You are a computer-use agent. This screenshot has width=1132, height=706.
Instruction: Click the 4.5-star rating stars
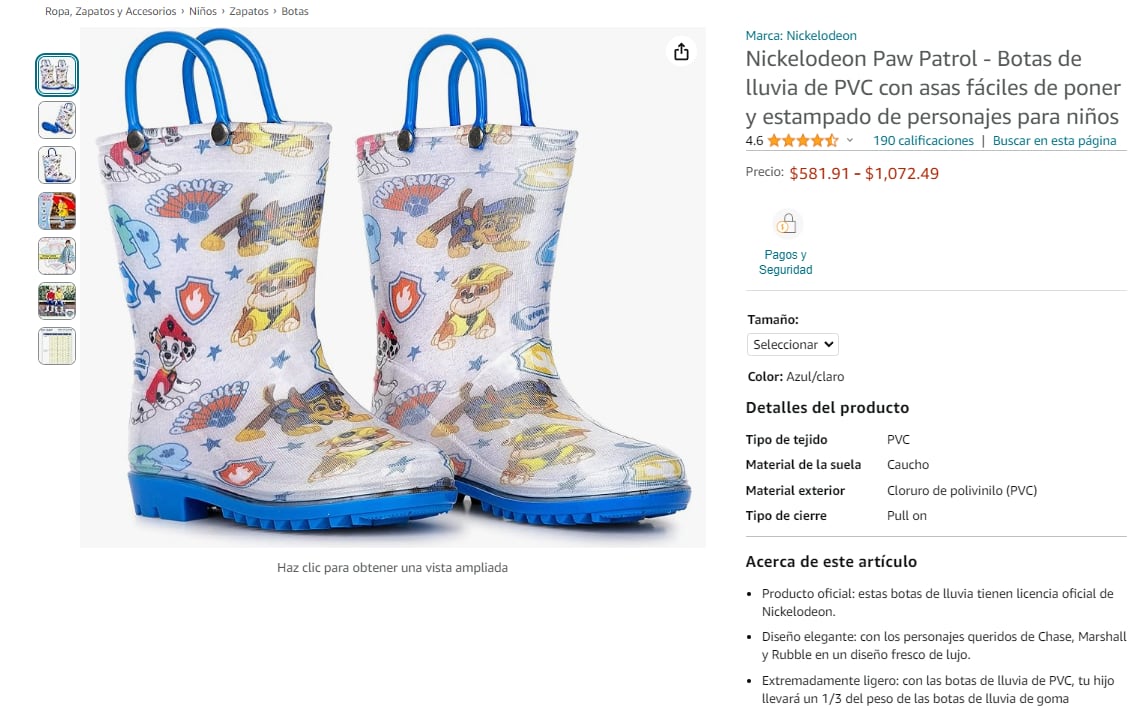pos(802,141)
